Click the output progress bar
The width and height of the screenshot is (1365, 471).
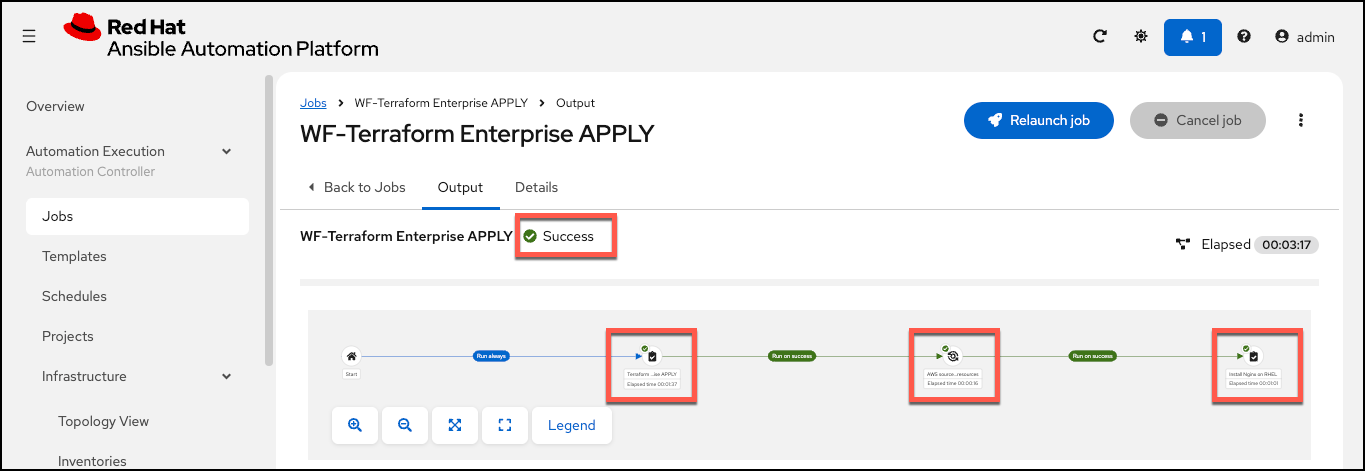point(809,283)
